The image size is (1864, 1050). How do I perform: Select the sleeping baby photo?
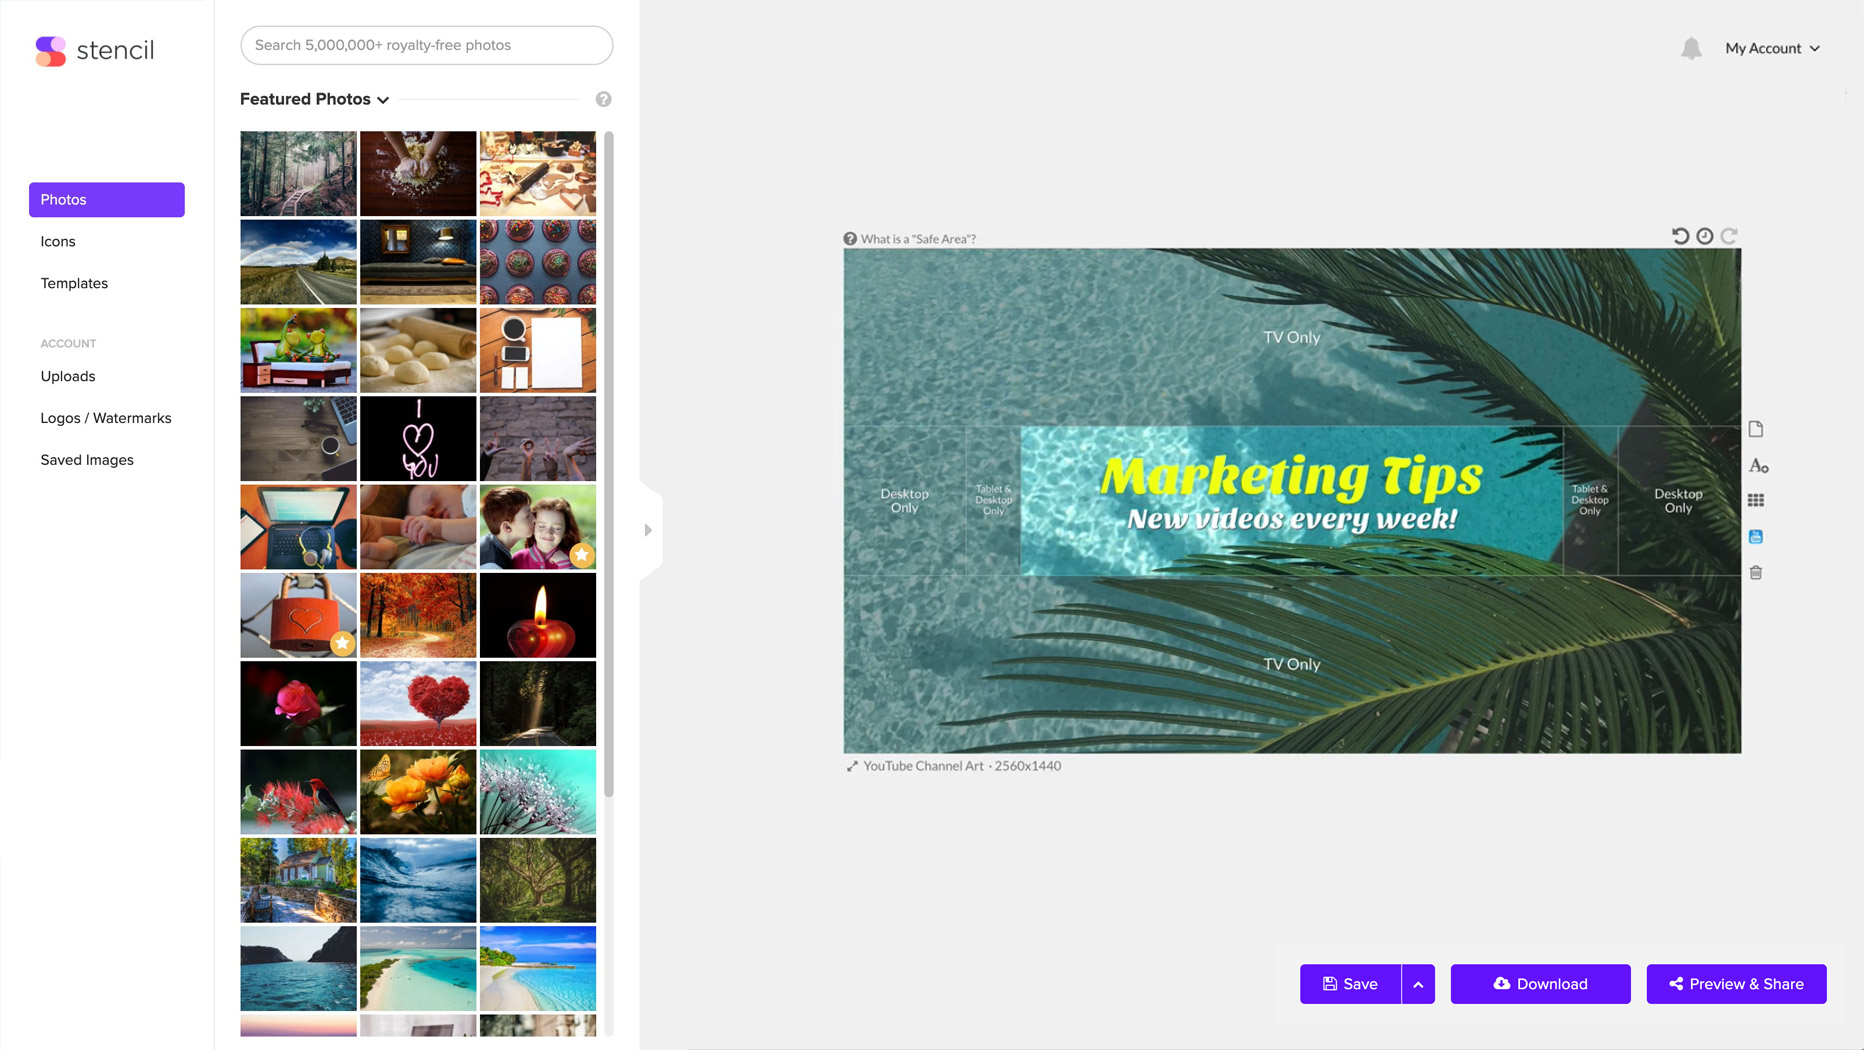(418, 527)
